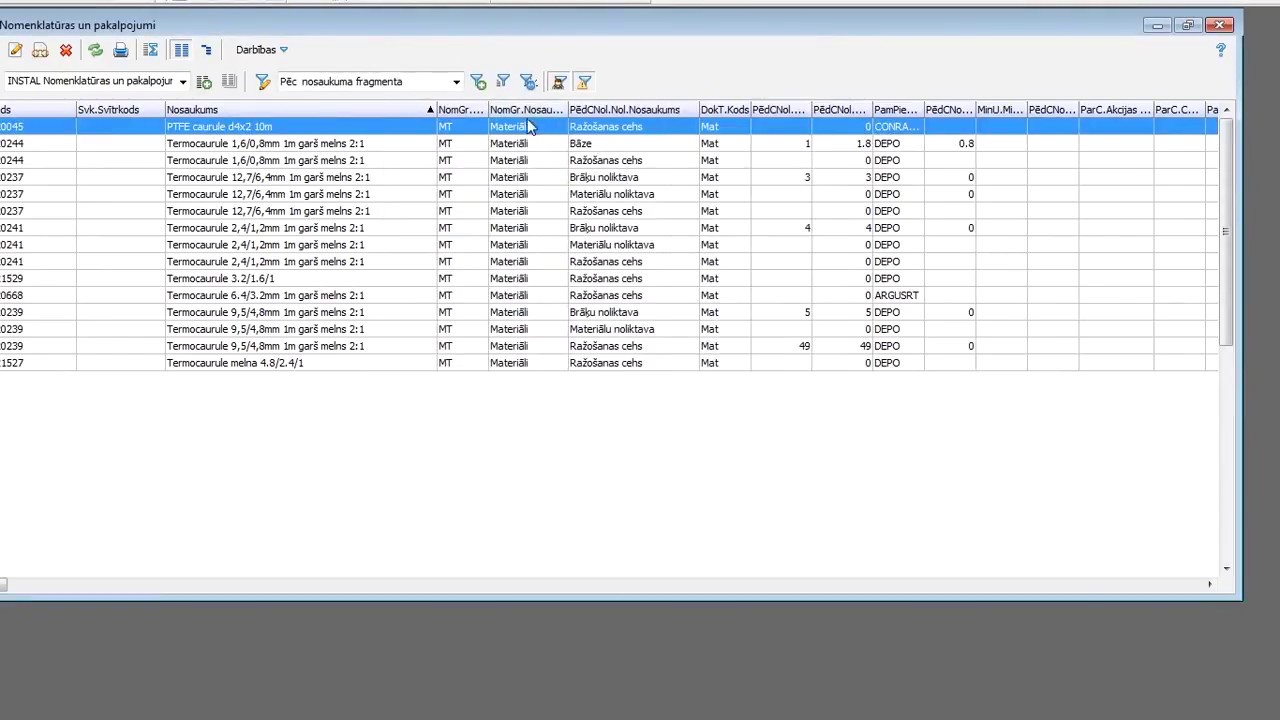Click the CONRA... supplier cell in first row
The width and height of the screenshot is (1280, 720).
click(897, 127)
